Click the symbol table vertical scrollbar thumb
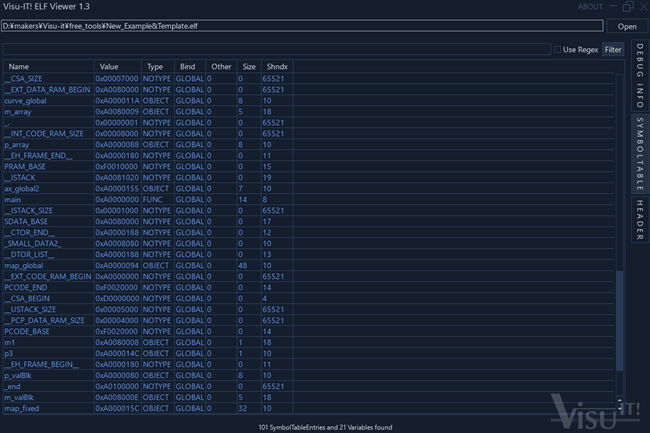 point(620,321)
